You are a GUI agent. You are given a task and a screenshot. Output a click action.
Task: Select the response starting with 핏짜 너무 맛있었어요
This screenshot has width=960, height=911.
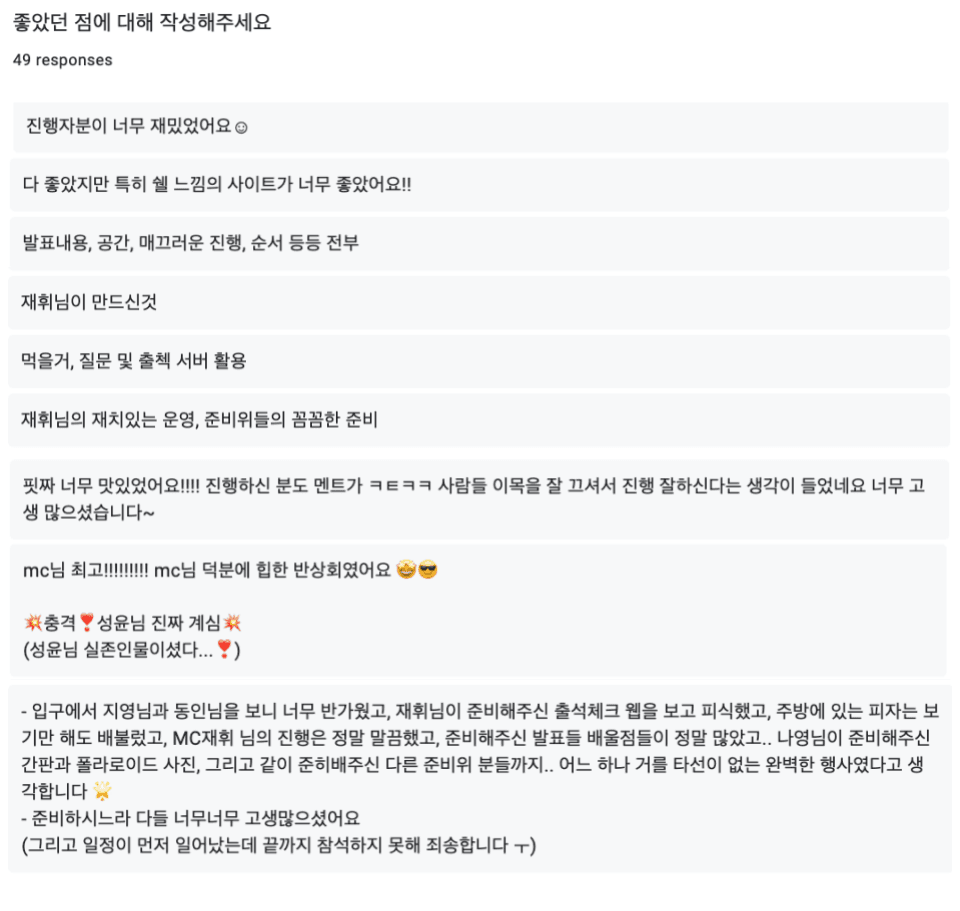(479, 499)
